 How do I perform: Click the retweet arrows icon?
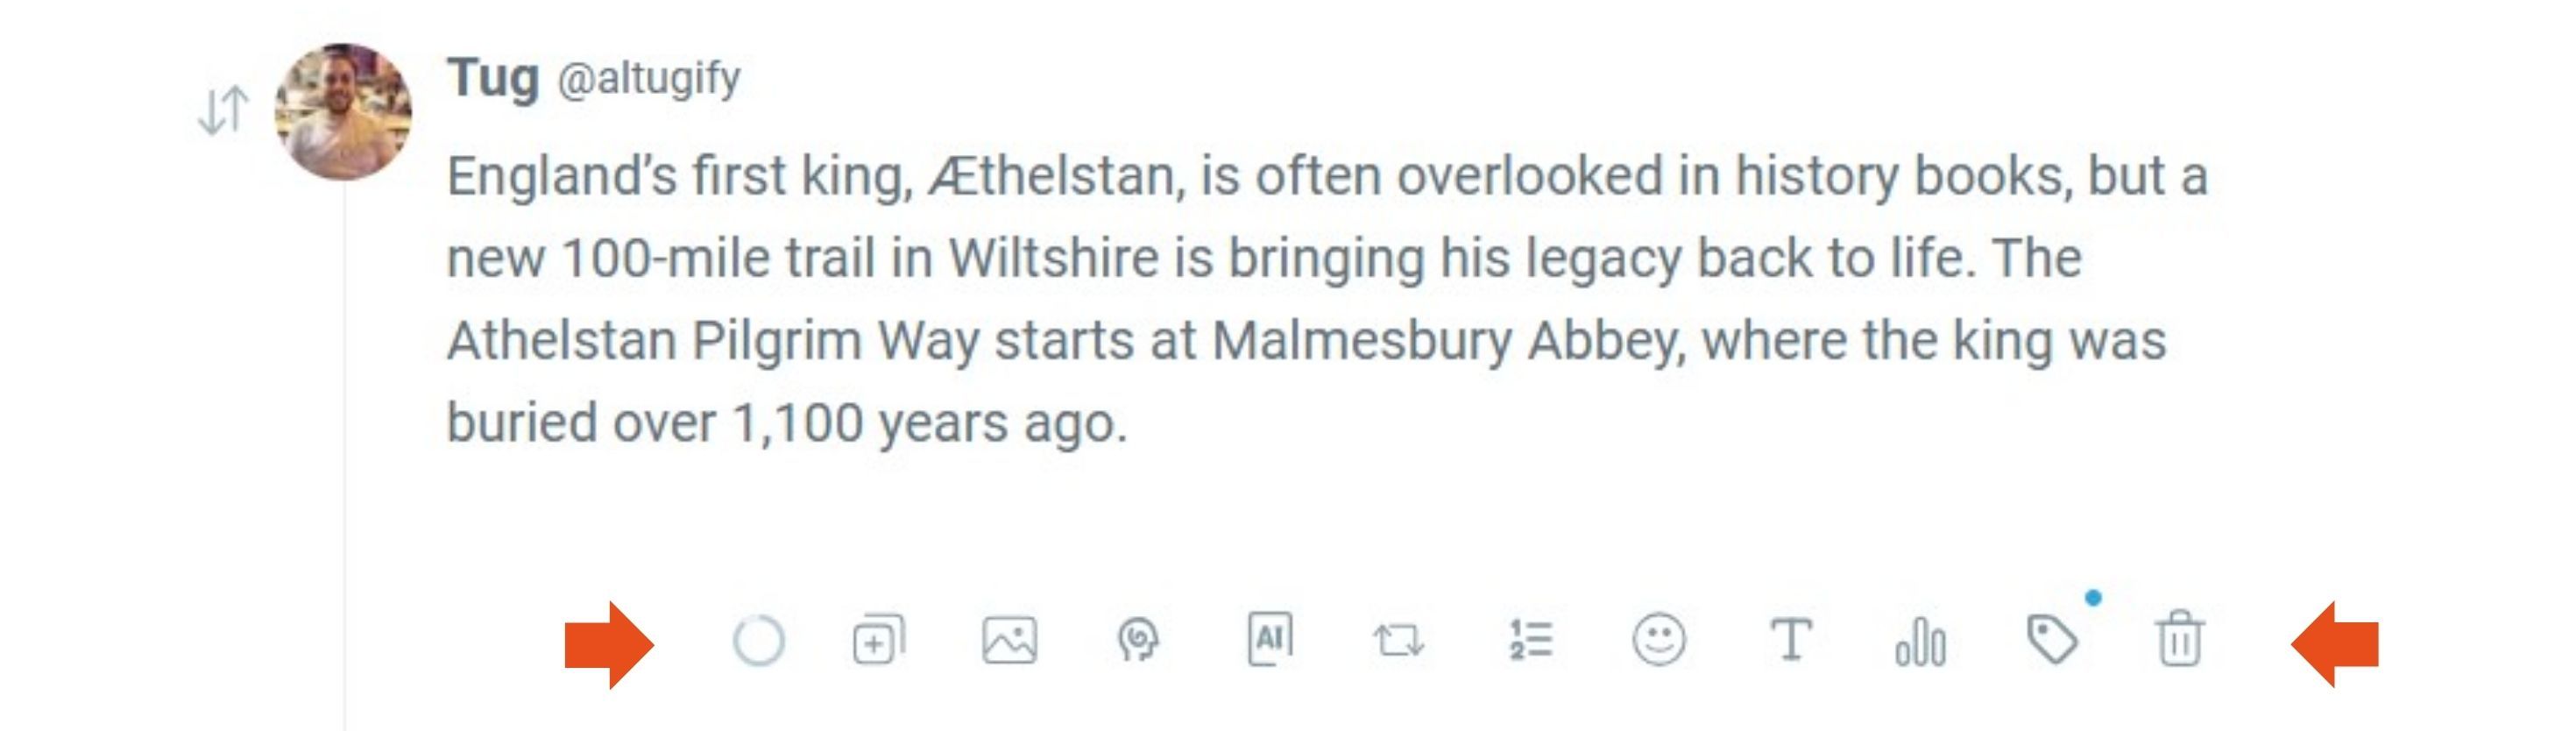(1399, 640)
